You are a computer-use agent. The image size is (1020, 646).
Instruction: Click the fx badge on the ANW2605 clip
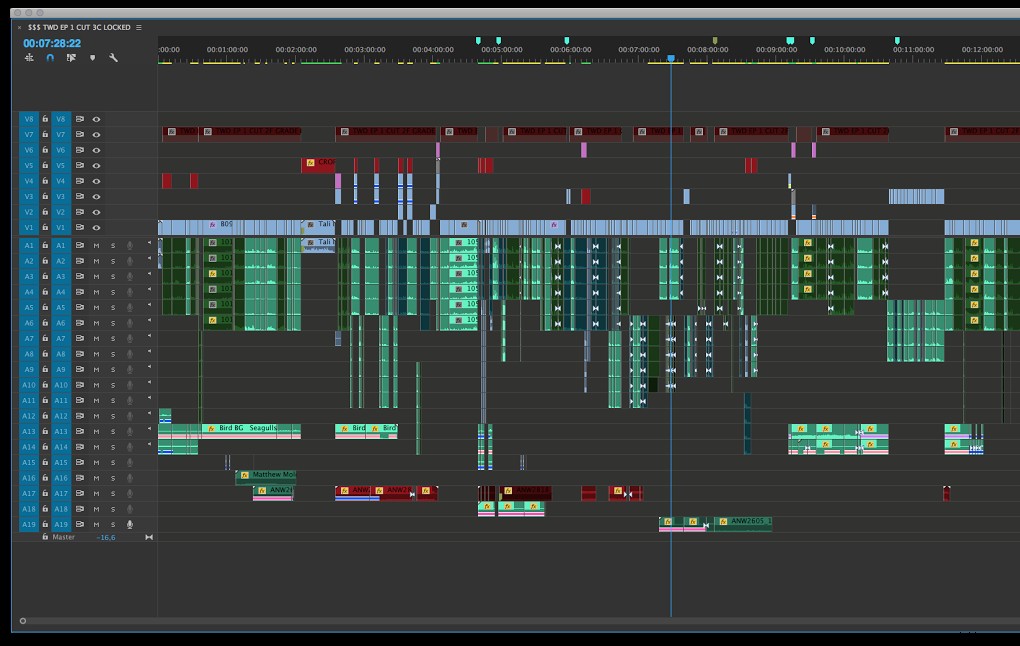723,521
